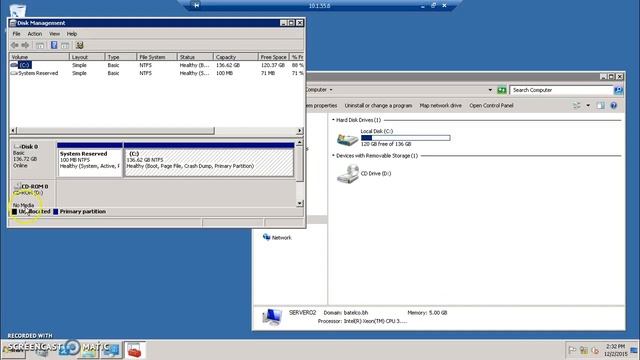Sort by the Status column header

pos(195,57)
